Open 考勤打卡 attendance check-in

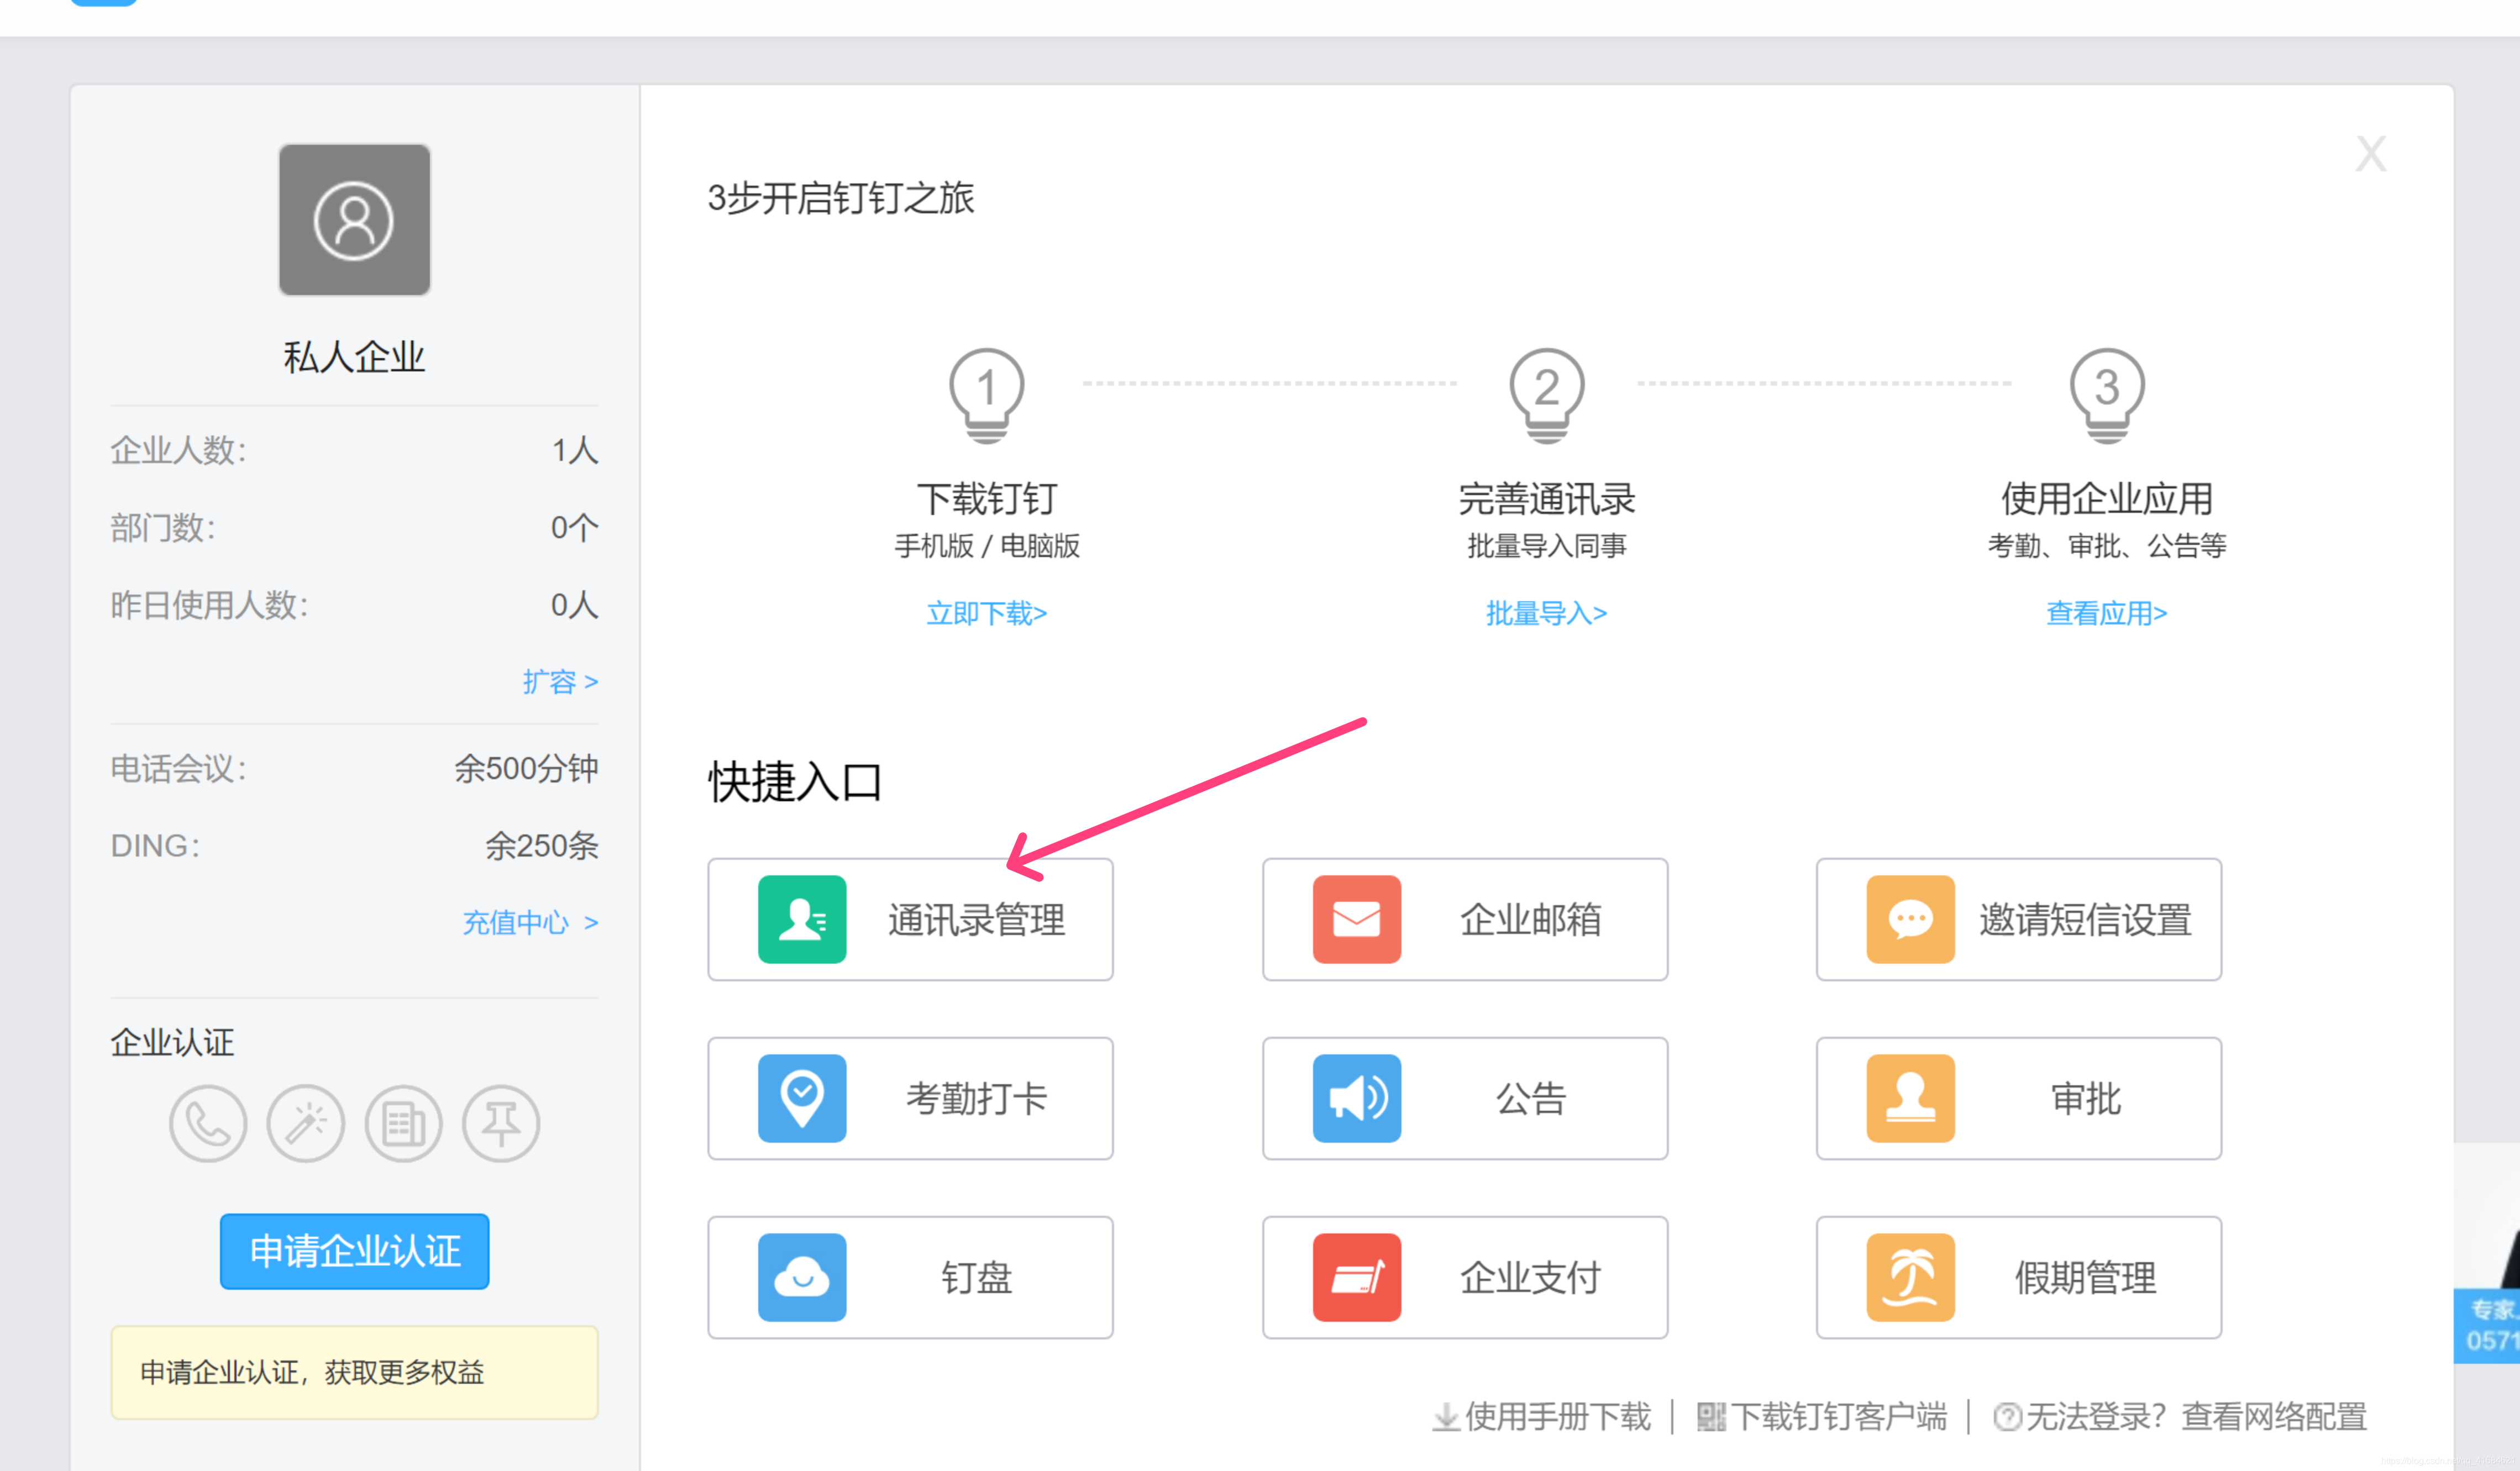click(x=911, y=1095)
